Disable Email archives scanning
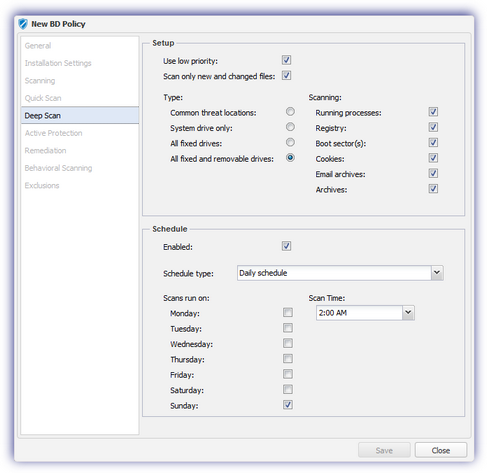 [433, 173]
